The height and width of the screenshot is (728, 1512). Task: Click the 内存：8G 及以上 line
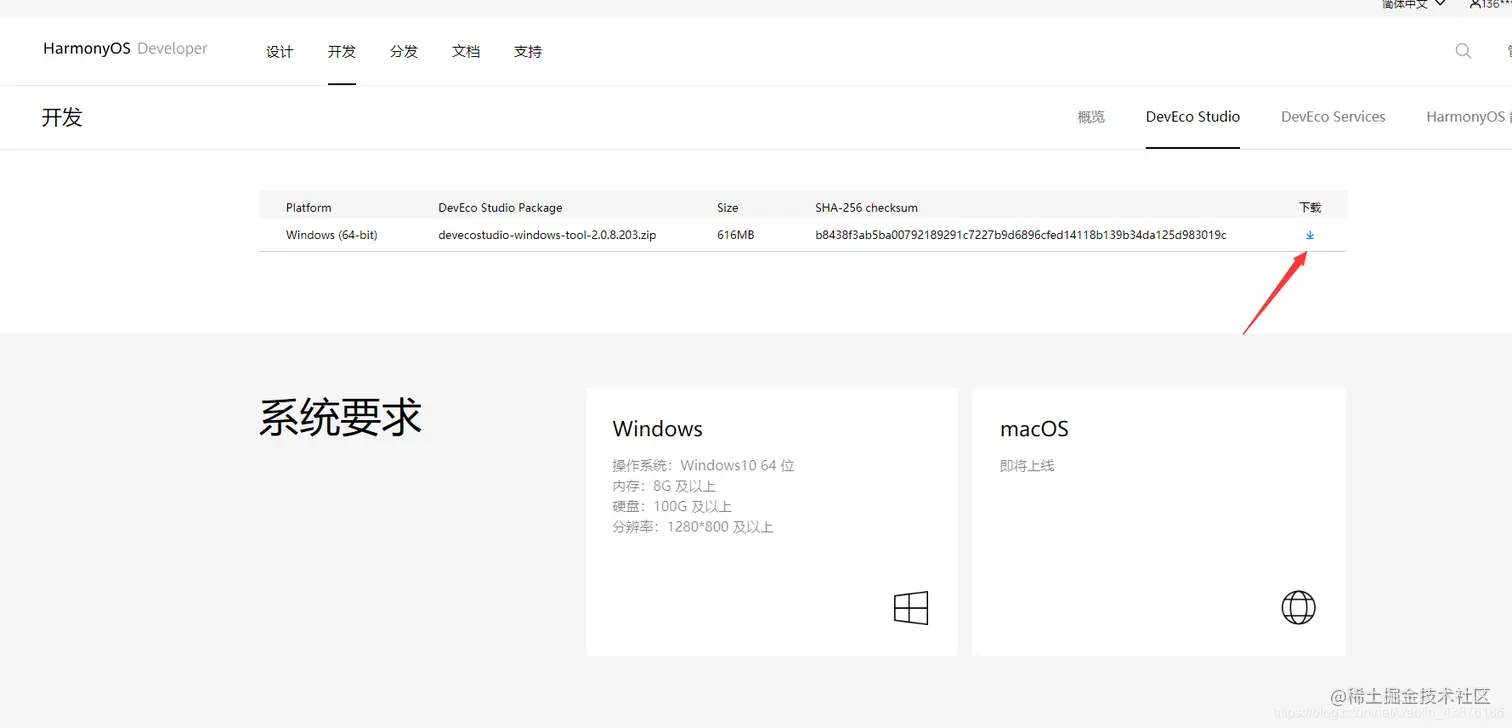click(x=664, y=486)
